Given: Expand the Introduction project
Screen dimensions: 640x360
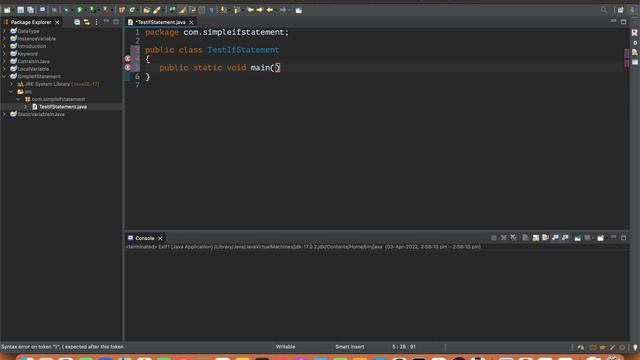Looking at the screenshot, I should (x=4, y=46).
